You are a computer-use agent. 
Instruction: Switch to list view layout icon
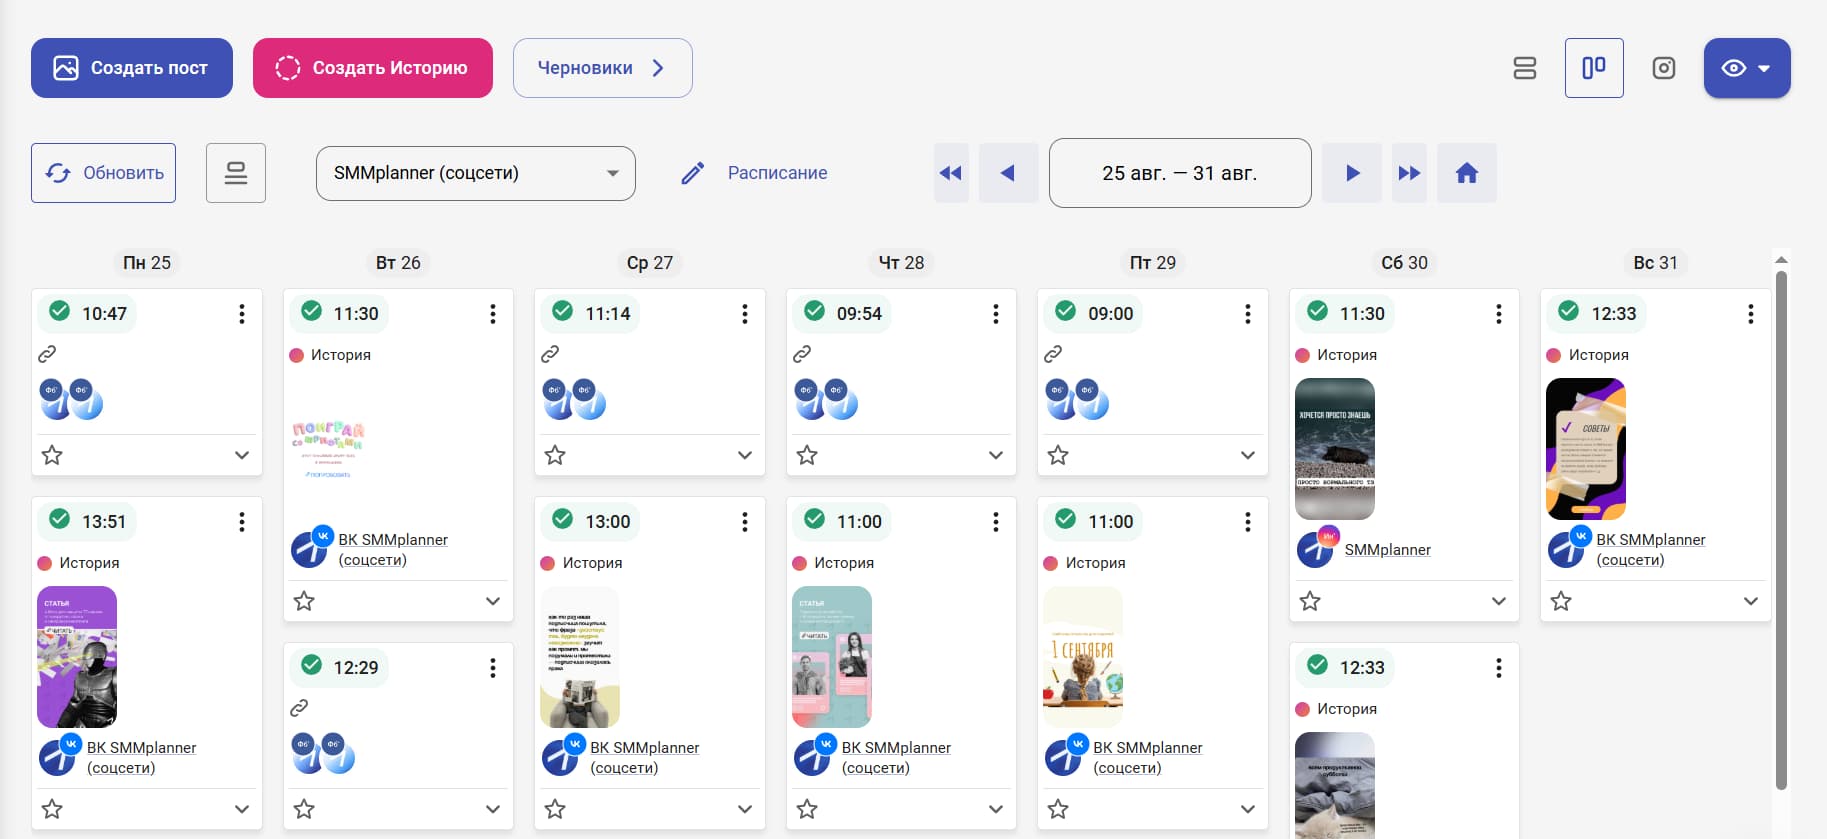click(1525, 68)
